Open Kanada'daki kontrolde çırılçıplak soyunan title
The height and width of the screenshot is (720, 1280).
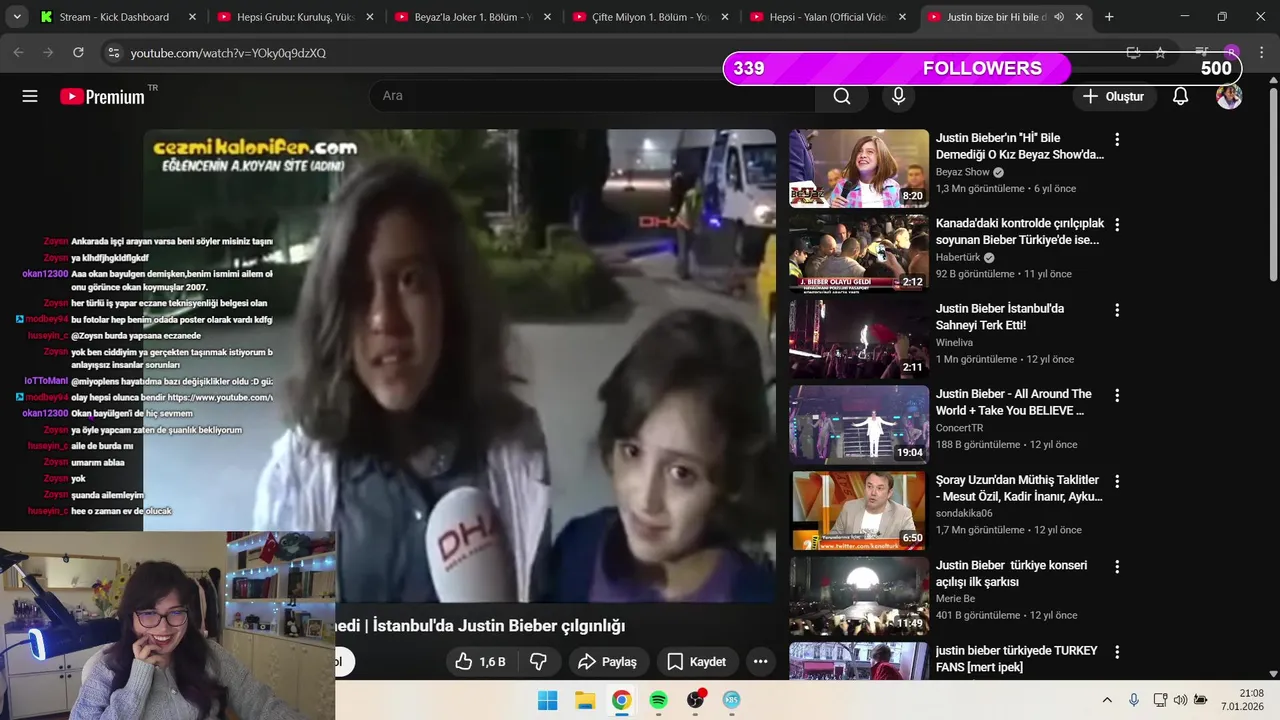[1019, 232]
